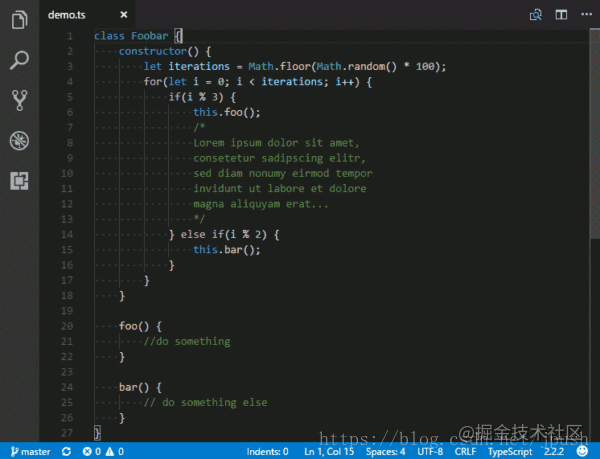Click 'invidunt ut labore et dolore' line

(x=279, y=189)
